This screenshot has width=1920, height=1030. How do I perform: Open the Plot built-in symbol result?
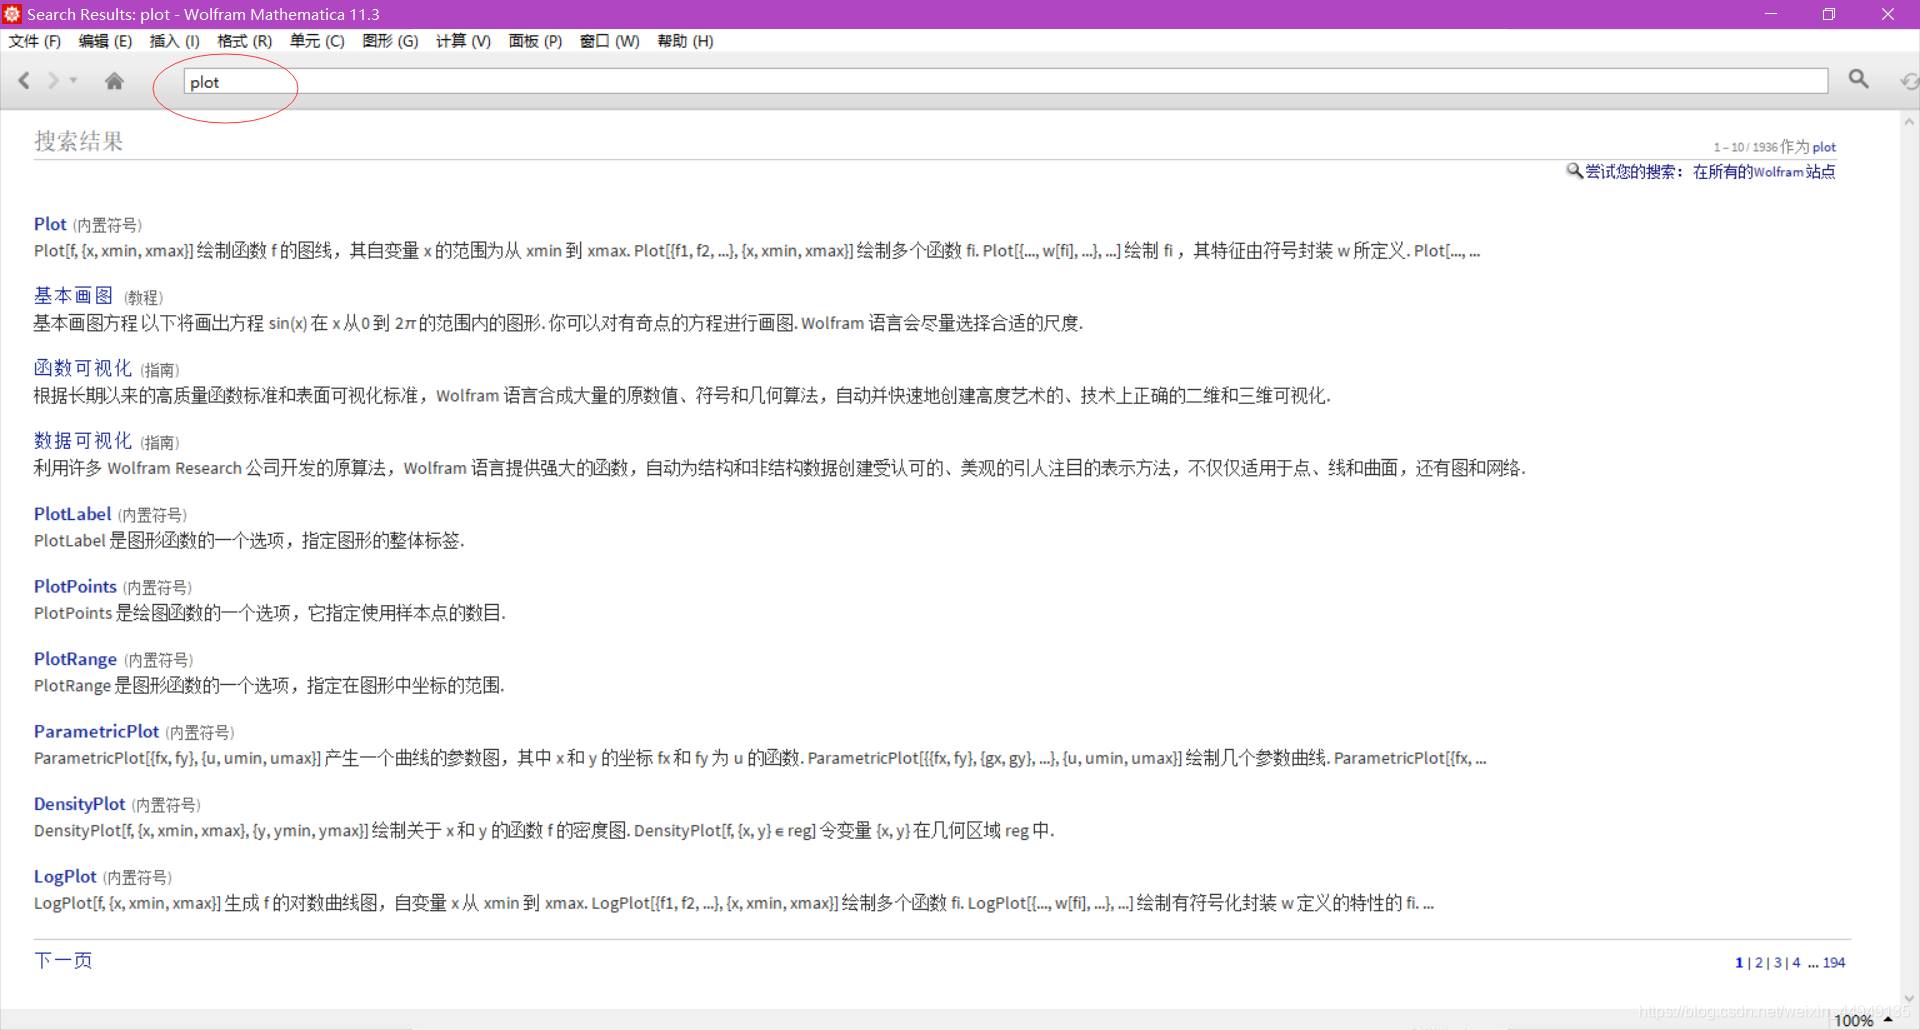tap(50, 224)
